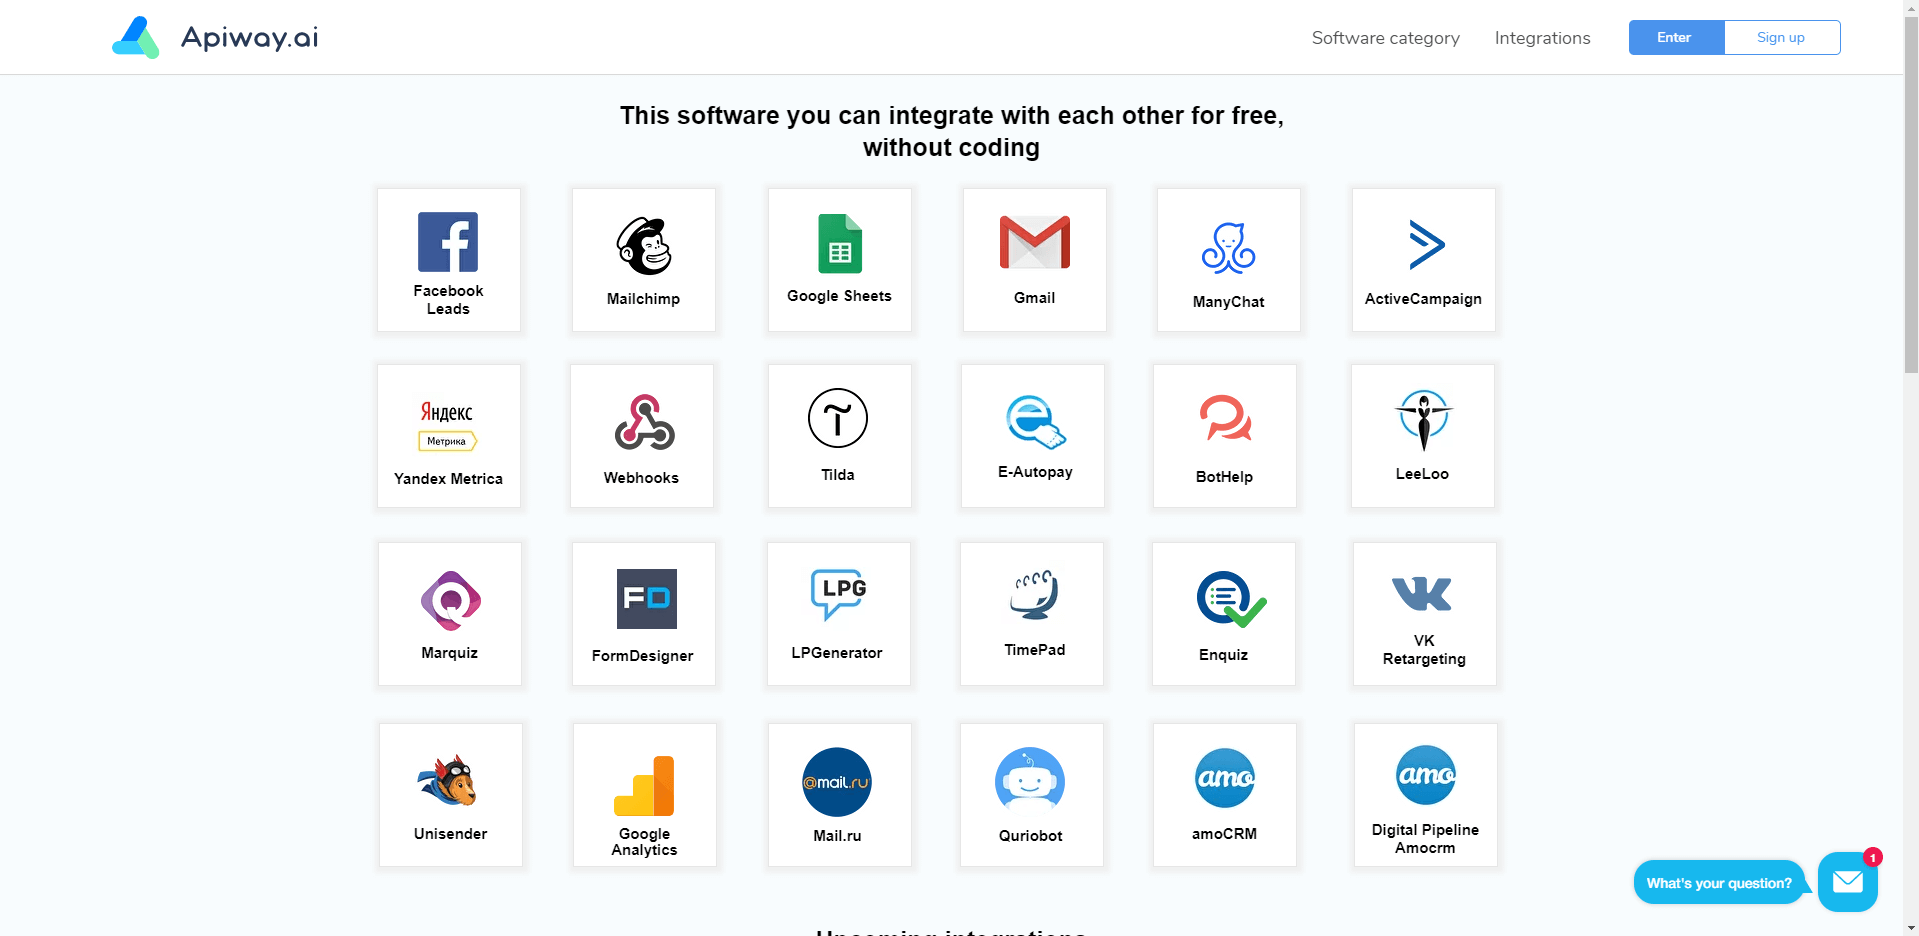Click the "What's your question?" bubble
The image size is (1919, 936).
(1719, 883)
